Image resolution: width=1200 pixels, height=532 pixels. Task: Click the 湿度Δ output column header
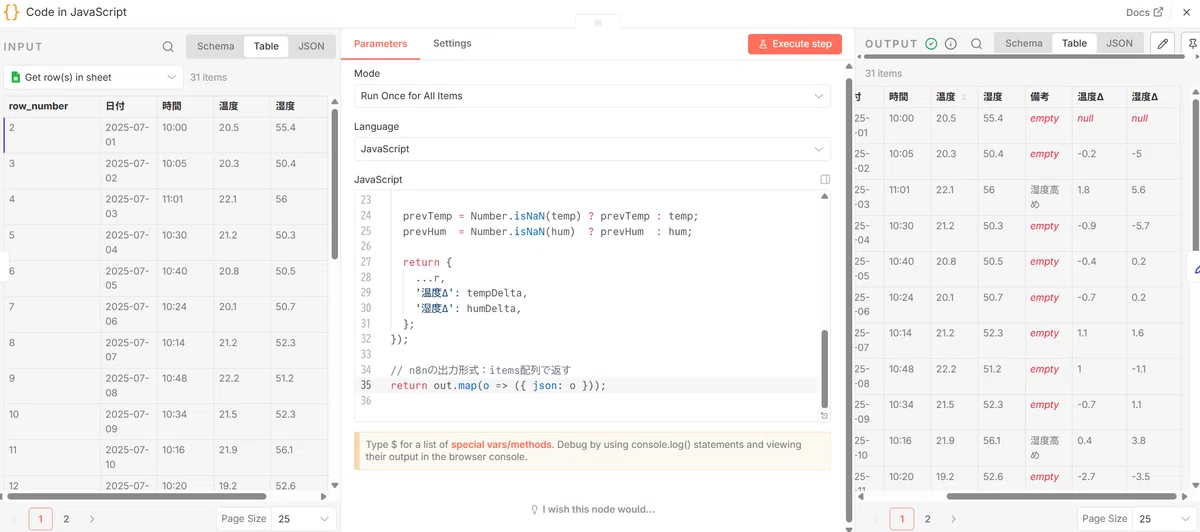coord(1151,97)
